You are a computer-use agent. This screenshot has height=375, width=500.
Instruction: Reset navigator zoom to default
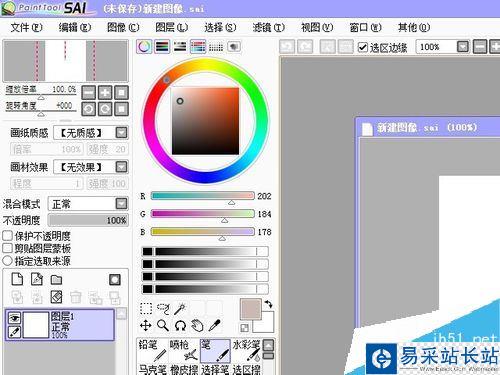point(122,92)
